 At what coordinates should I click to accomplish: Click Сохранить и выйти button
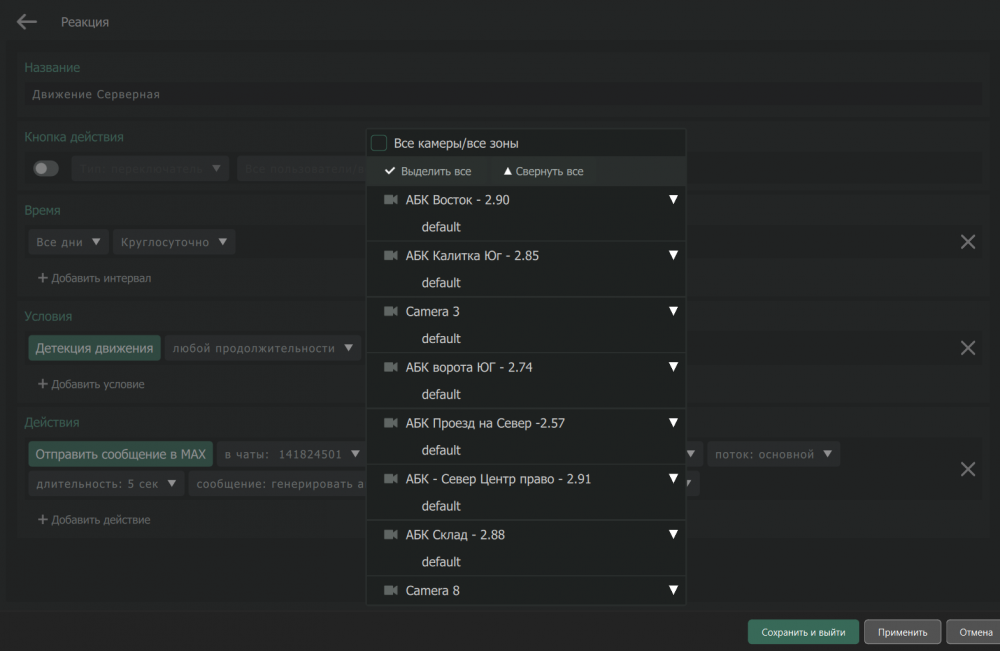803,632
